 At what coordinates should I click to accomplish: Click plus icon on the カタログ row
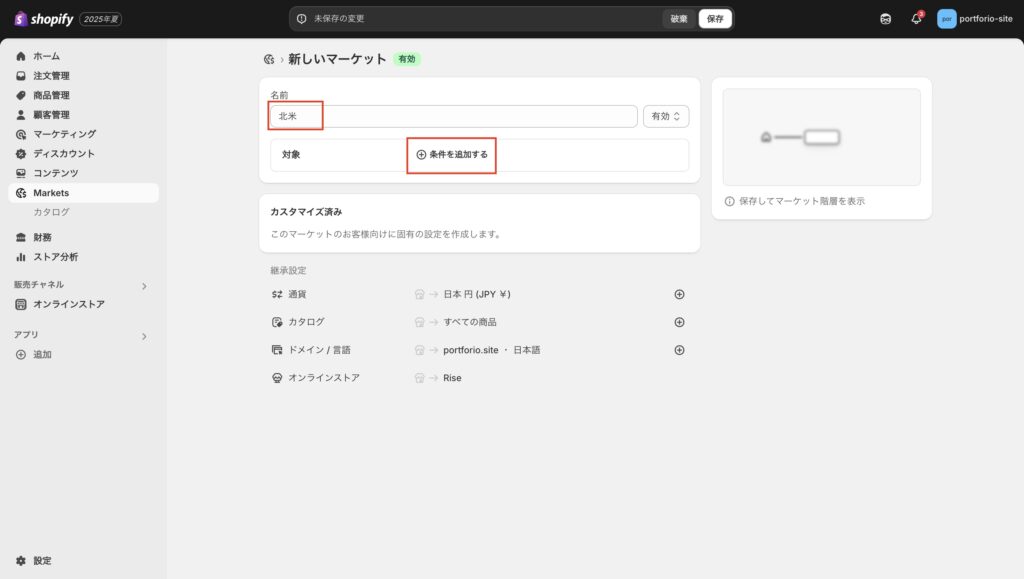coord(679,322)
